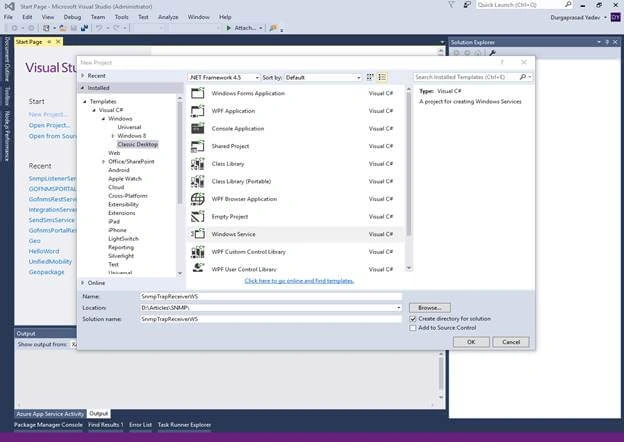This screenshot has width=624, height=442.
Task: Click the Output panel vertical scrollbar
Action: click(441, 375)
